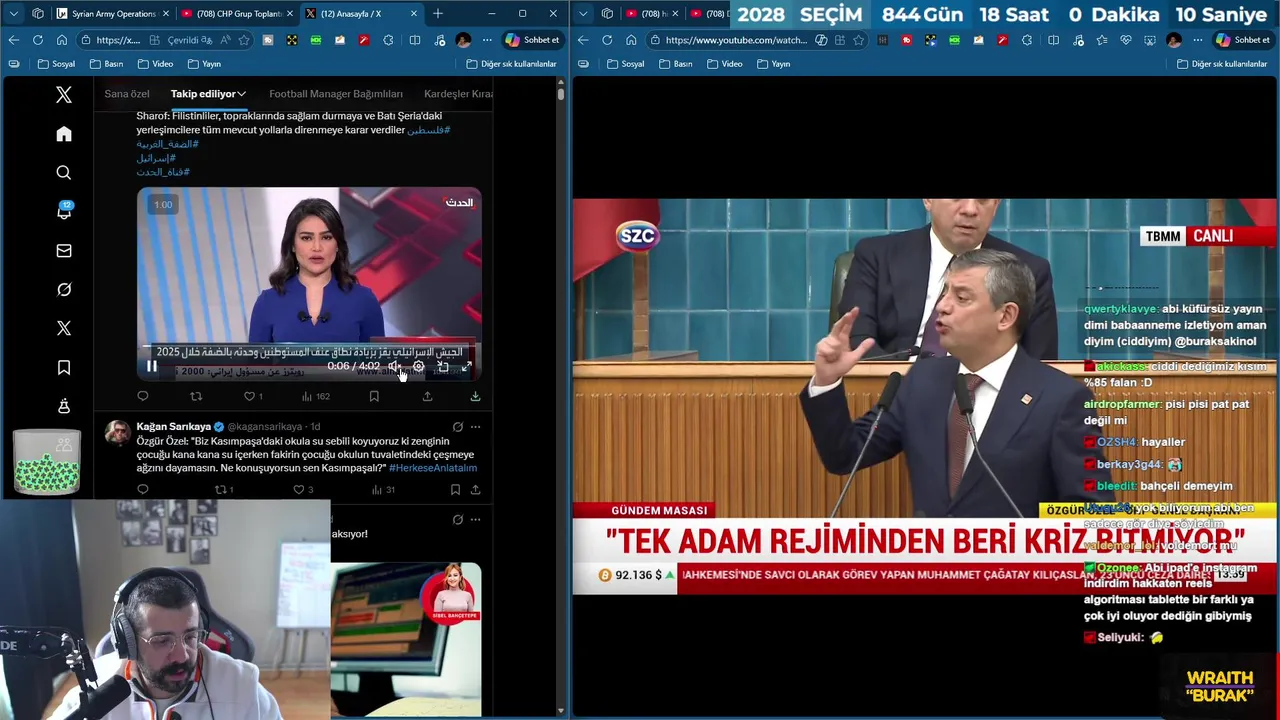Expand tab search chevron in left browser

coord(13,14)
